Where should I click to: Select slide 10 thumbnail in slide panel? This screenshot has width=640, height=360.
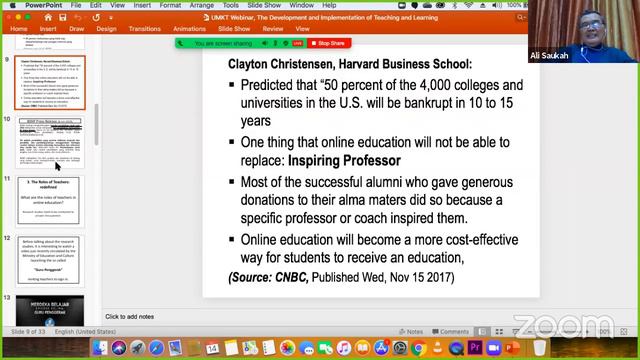[x=50, y=142]
